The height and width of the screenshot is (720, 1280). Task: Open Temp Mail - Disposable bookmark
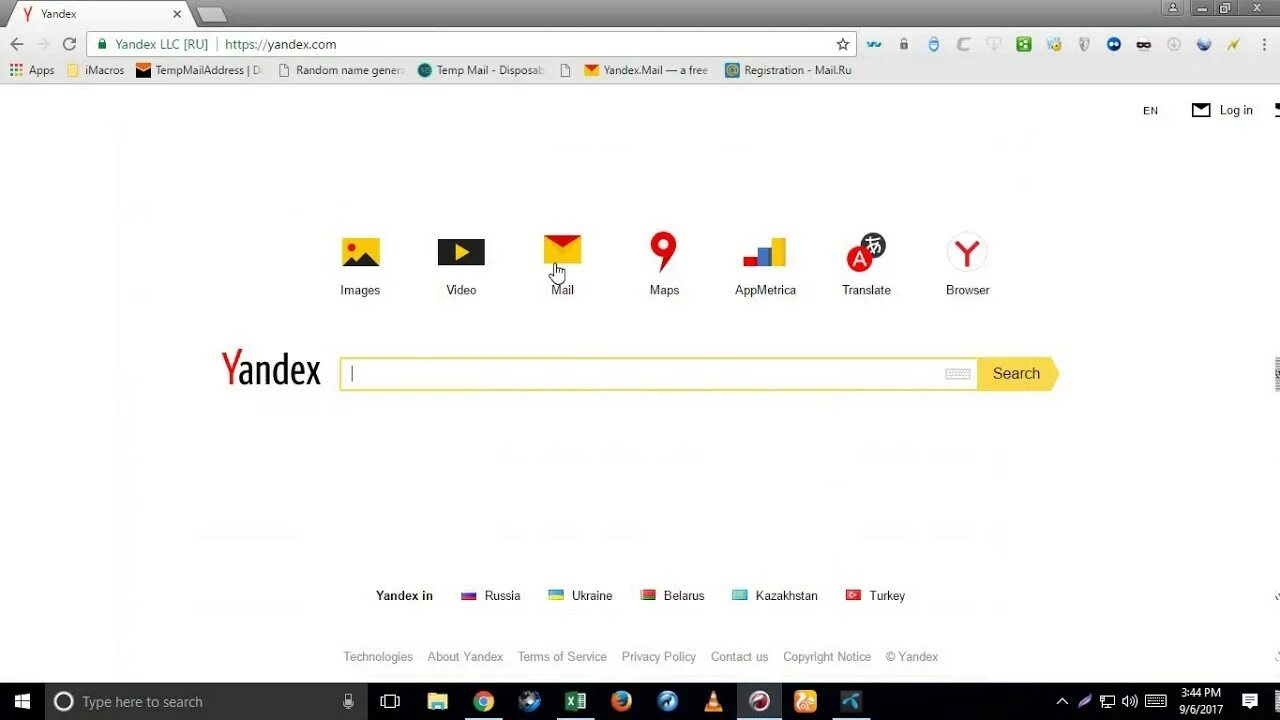coord(481,70)
